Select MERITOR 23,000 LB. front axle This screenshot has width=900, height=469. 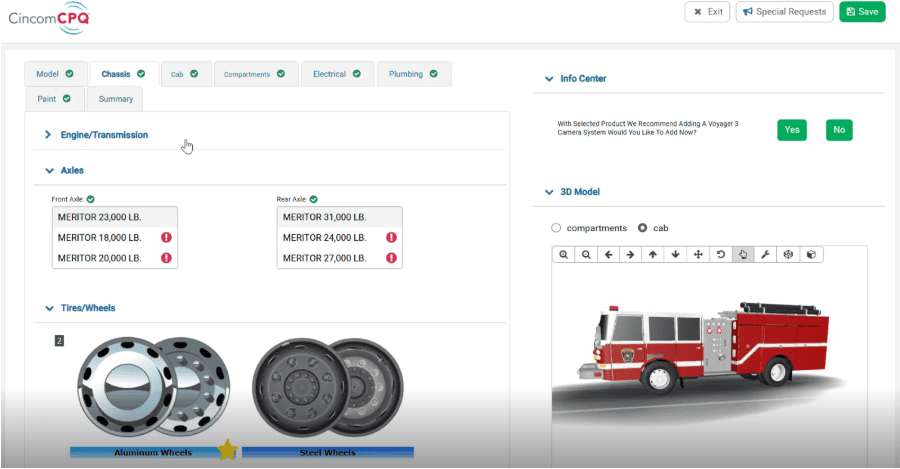(x=115, y=217)
